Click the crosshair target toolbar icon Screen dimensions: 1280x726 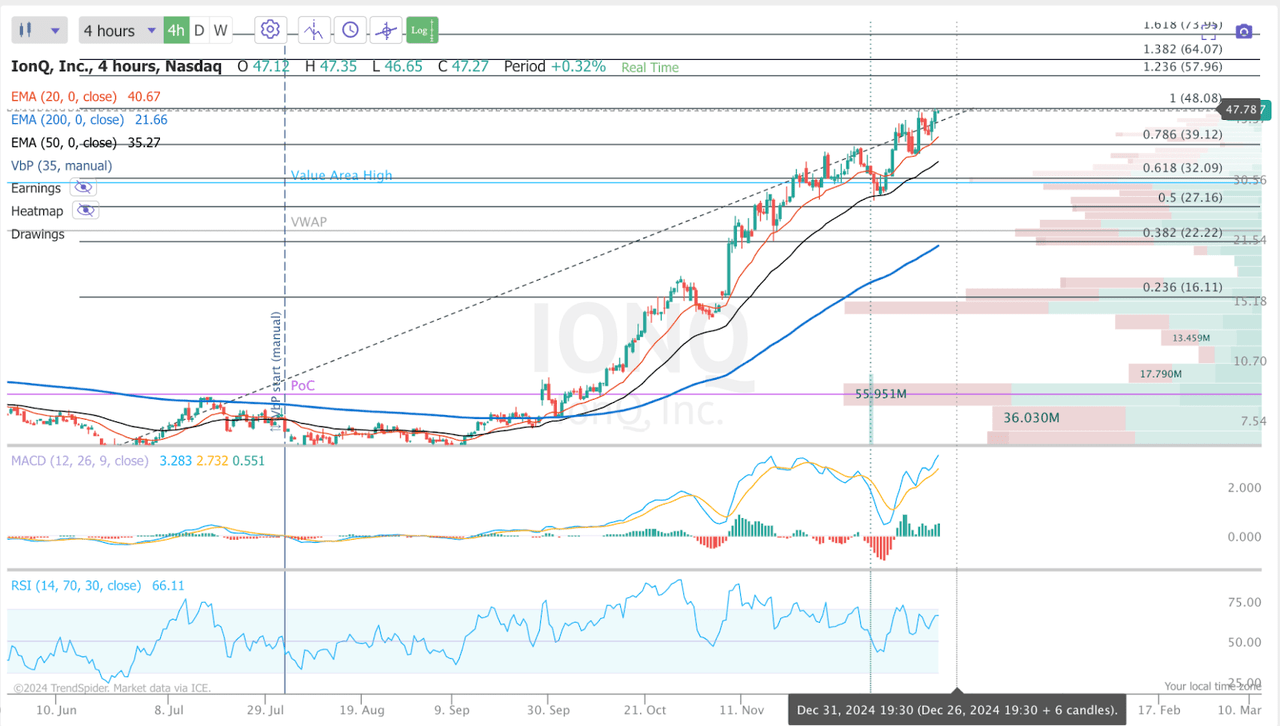click(386, 30)
